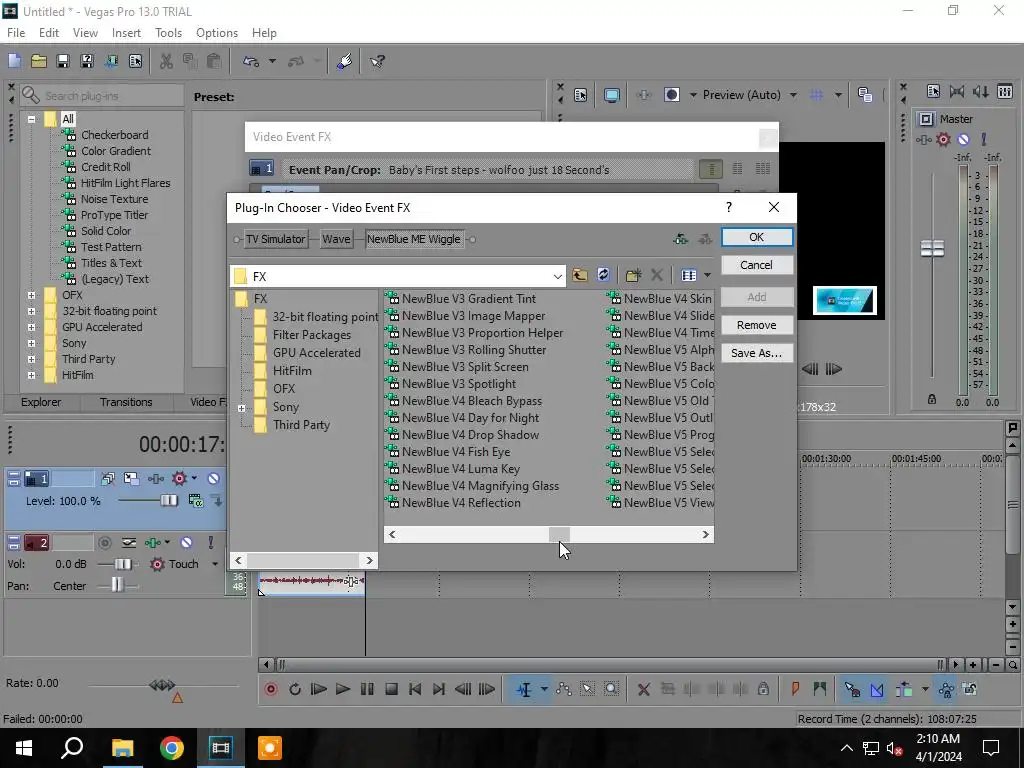Click Go to End transport button
This screenshot has width=1024, height=768.
click(439, 689)
